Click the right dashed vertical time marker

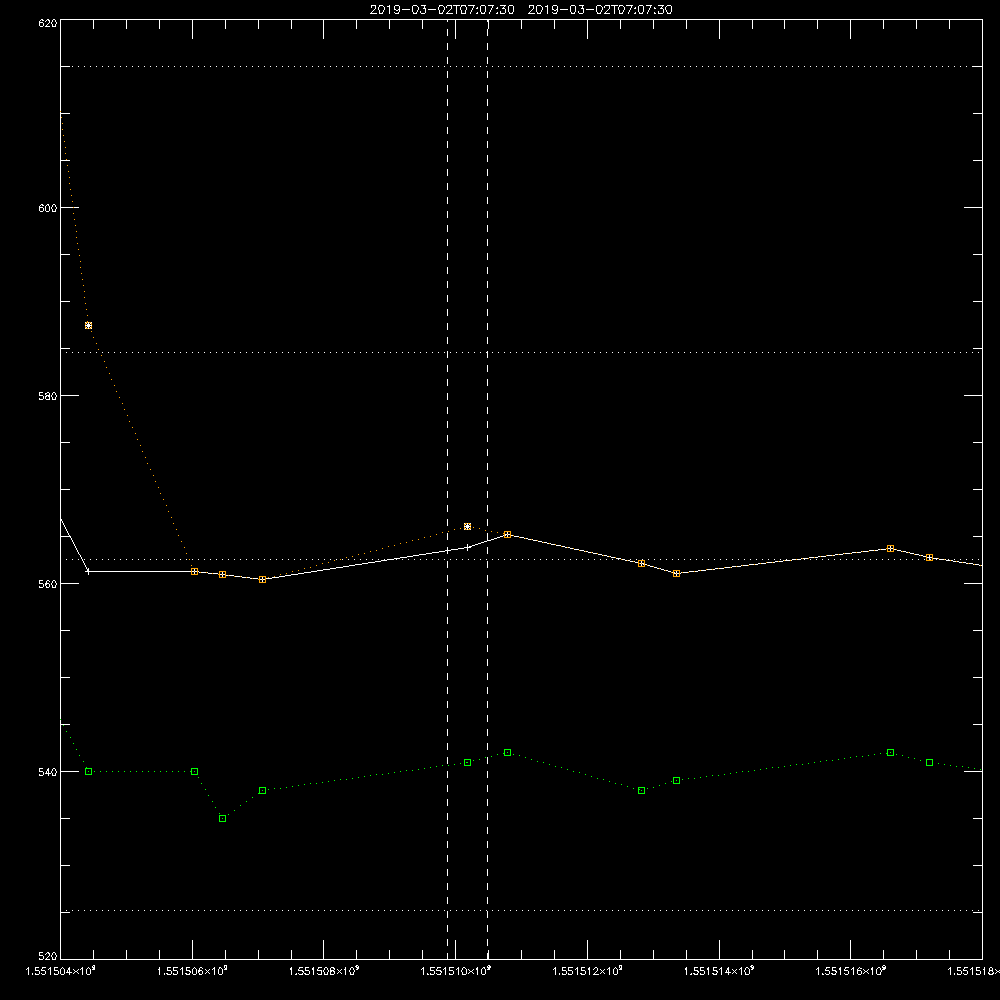pyautogui.click(x=488, y=489)
